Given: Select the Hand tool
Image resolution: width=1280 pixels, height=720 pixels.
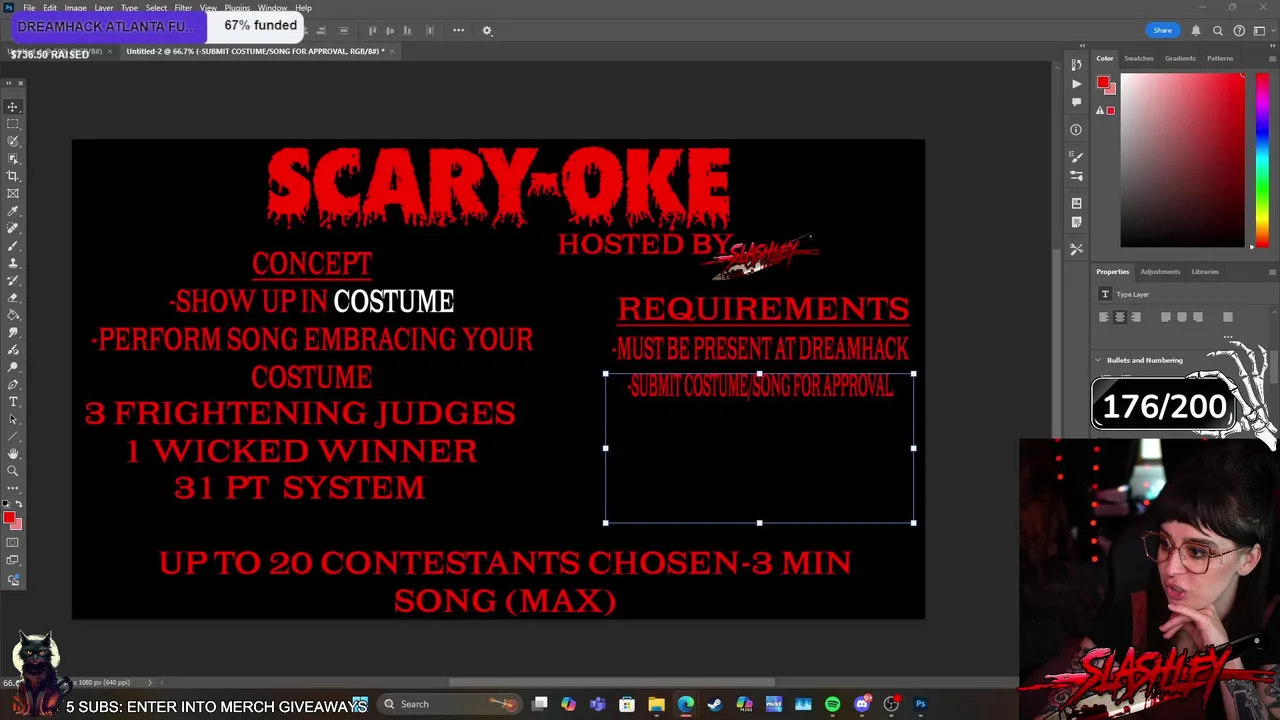Looking at the screenshot, I should (13, 454).
